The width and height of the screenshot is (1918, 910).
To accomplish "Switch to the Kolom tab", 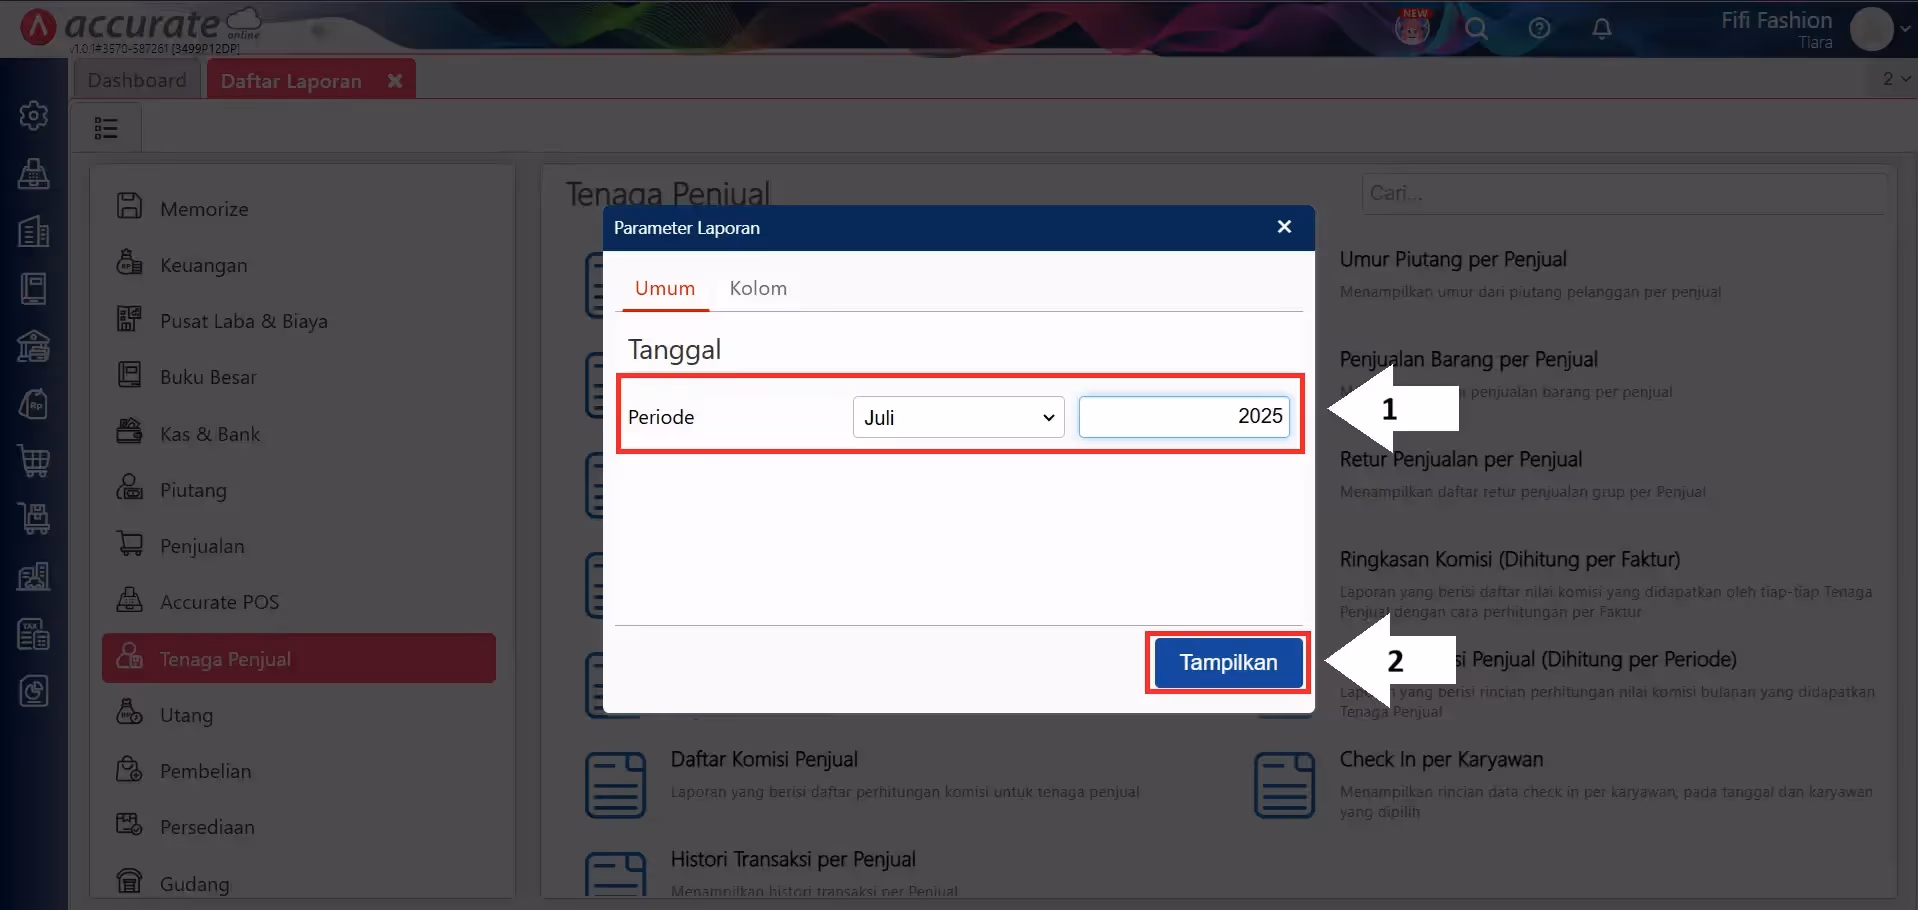I will pos(758,288).
